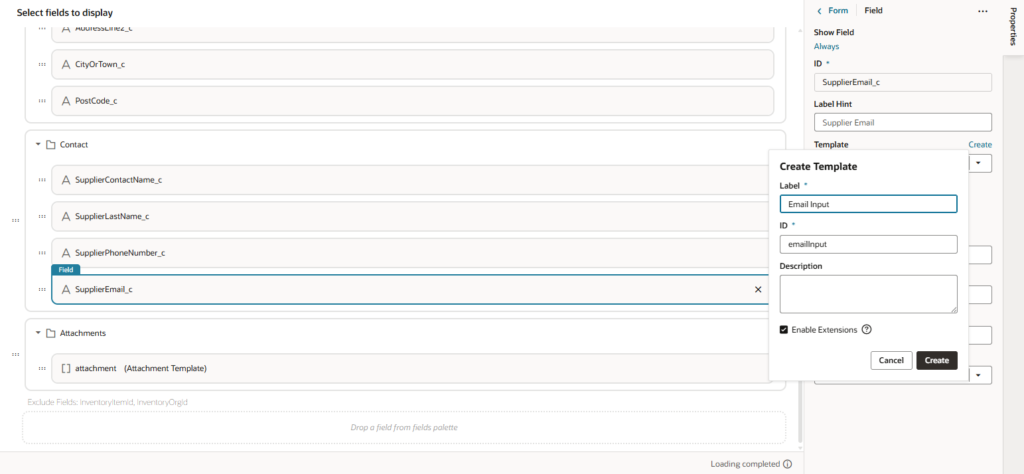Click the drag handle for SupplierContactName_c
Image resolution: width=1024 pixels, height=474 pixels.
(42, 180)
